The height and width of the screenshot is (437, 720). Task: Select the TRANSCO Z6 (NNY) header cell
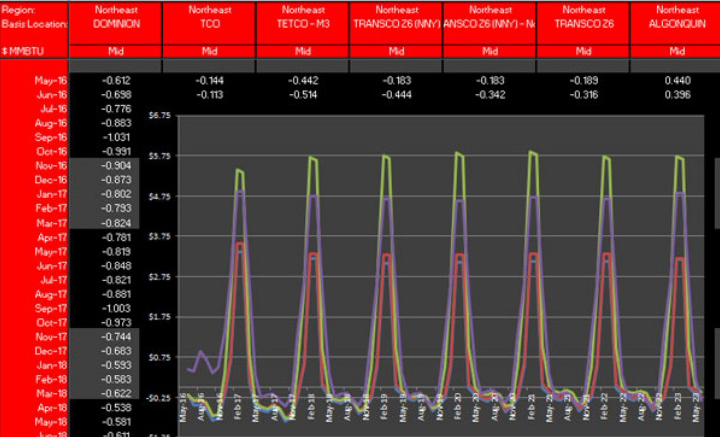point(397,24)
